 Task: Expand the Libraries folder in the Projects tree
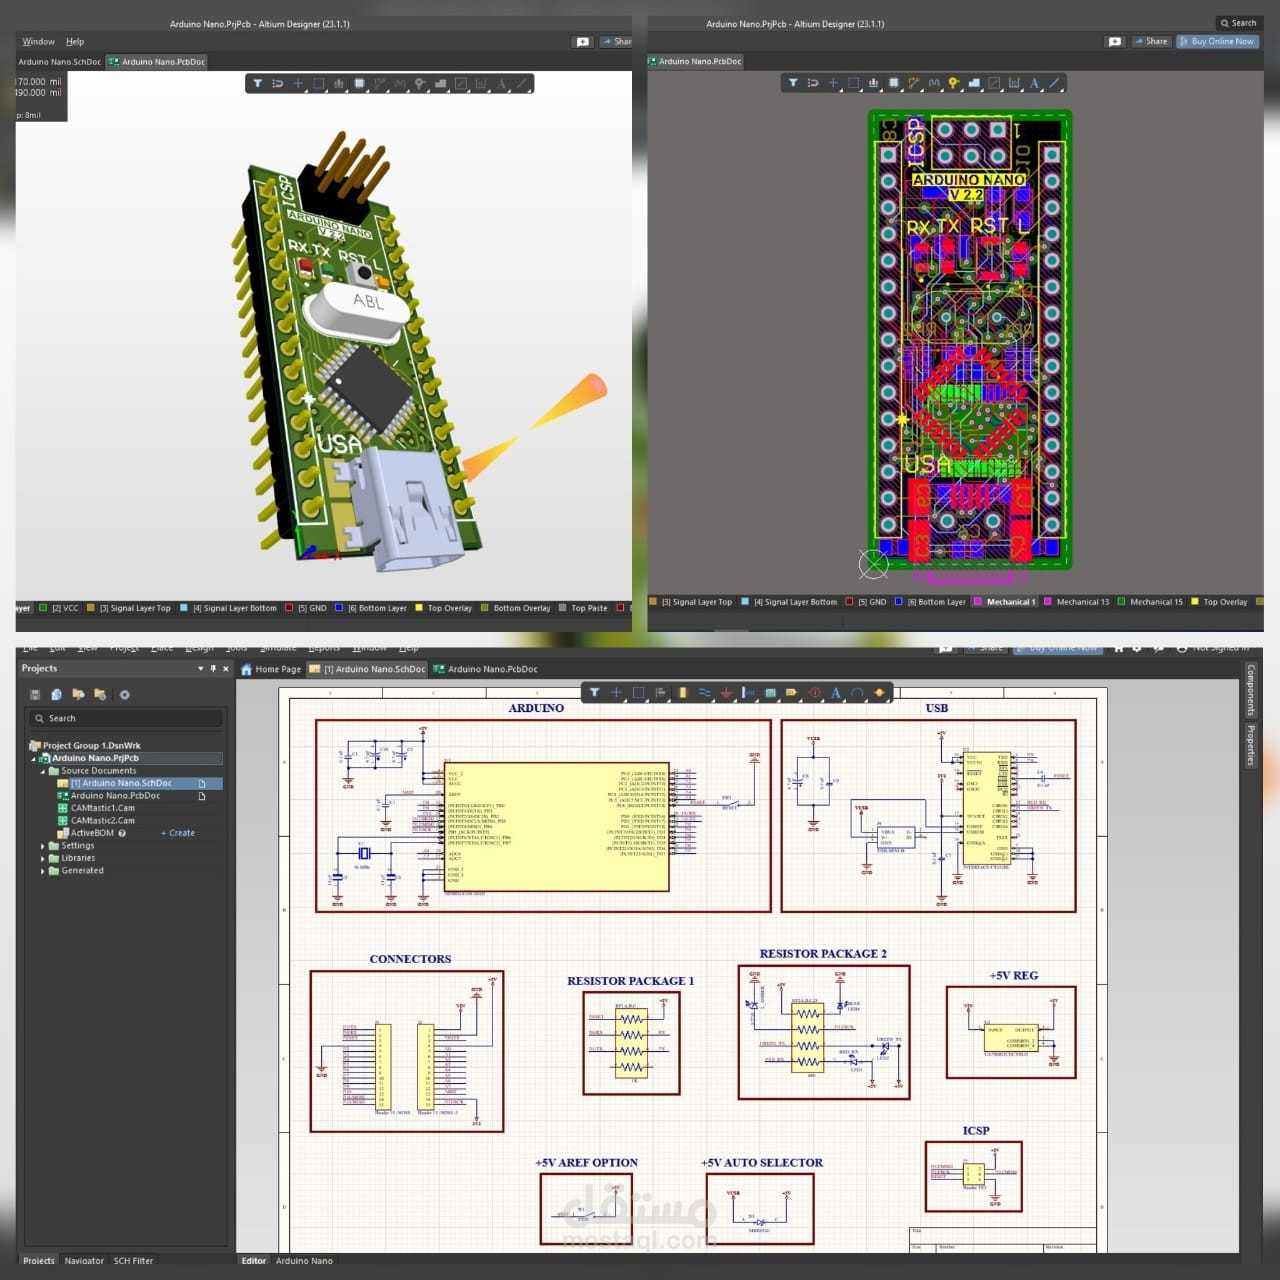click(43, 858)
